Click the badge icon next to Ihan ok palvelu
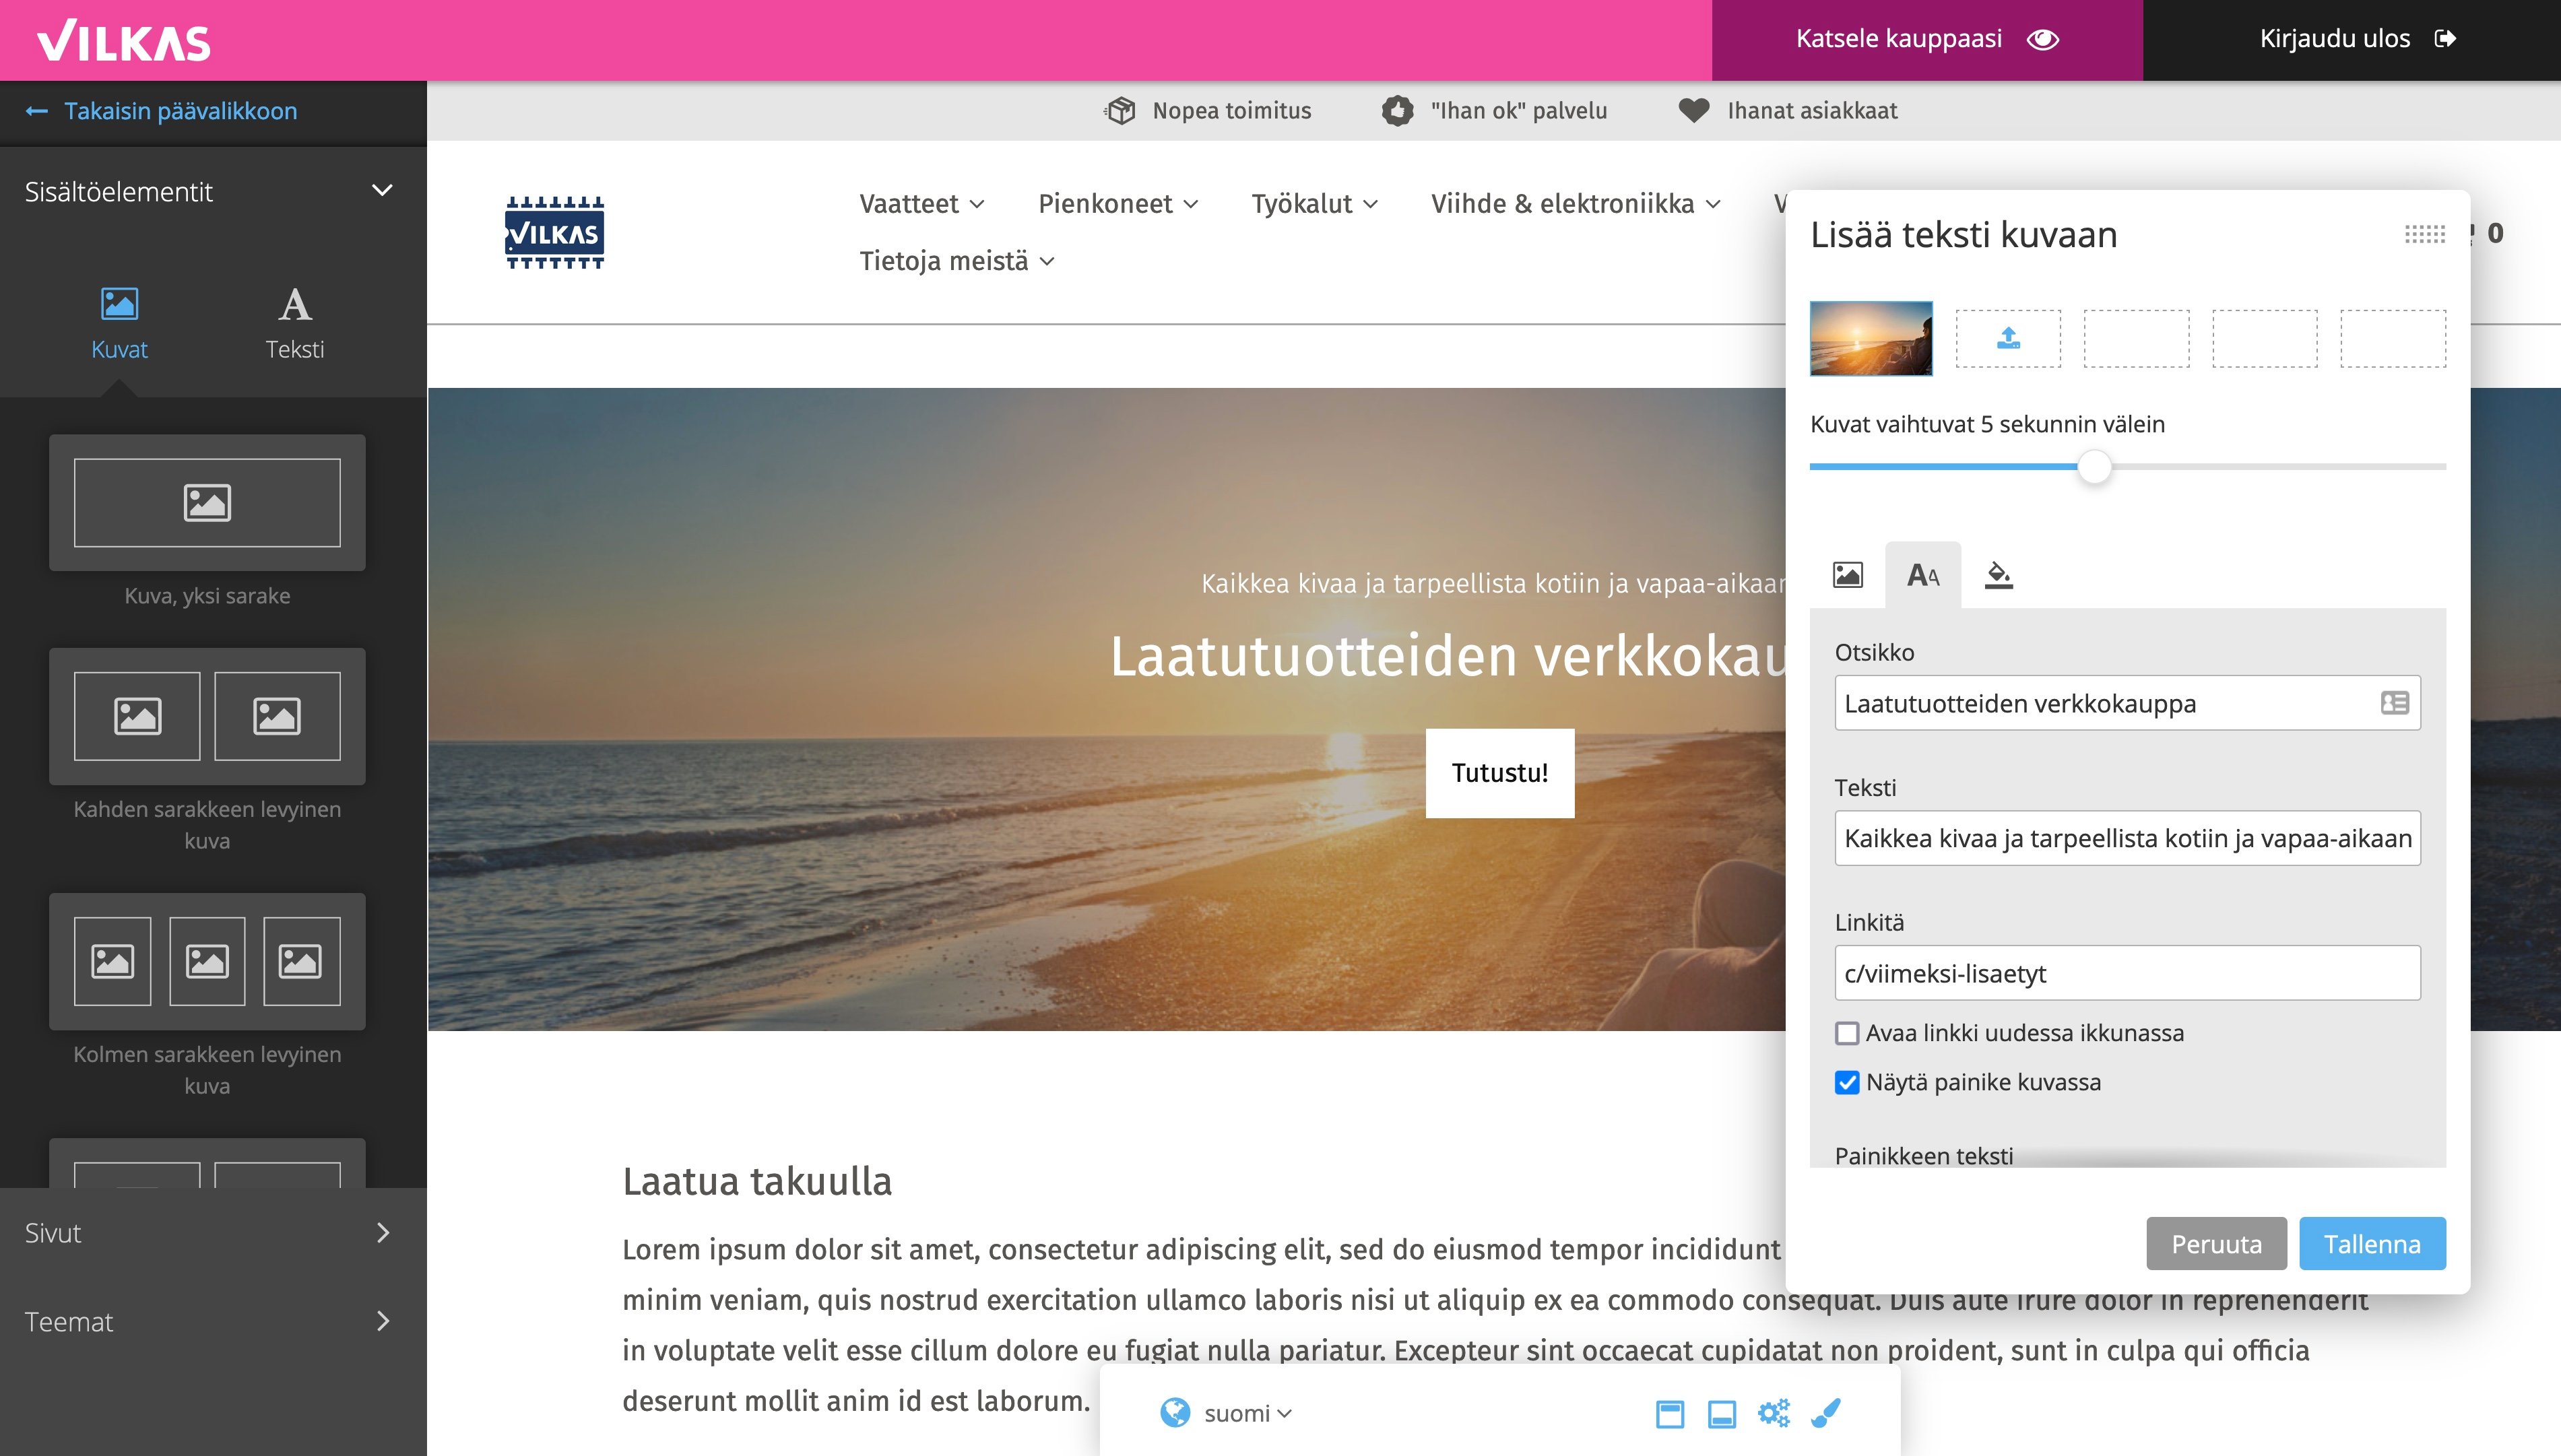This screenshot has height=1456, width=2561. (x=1398, y=111)
